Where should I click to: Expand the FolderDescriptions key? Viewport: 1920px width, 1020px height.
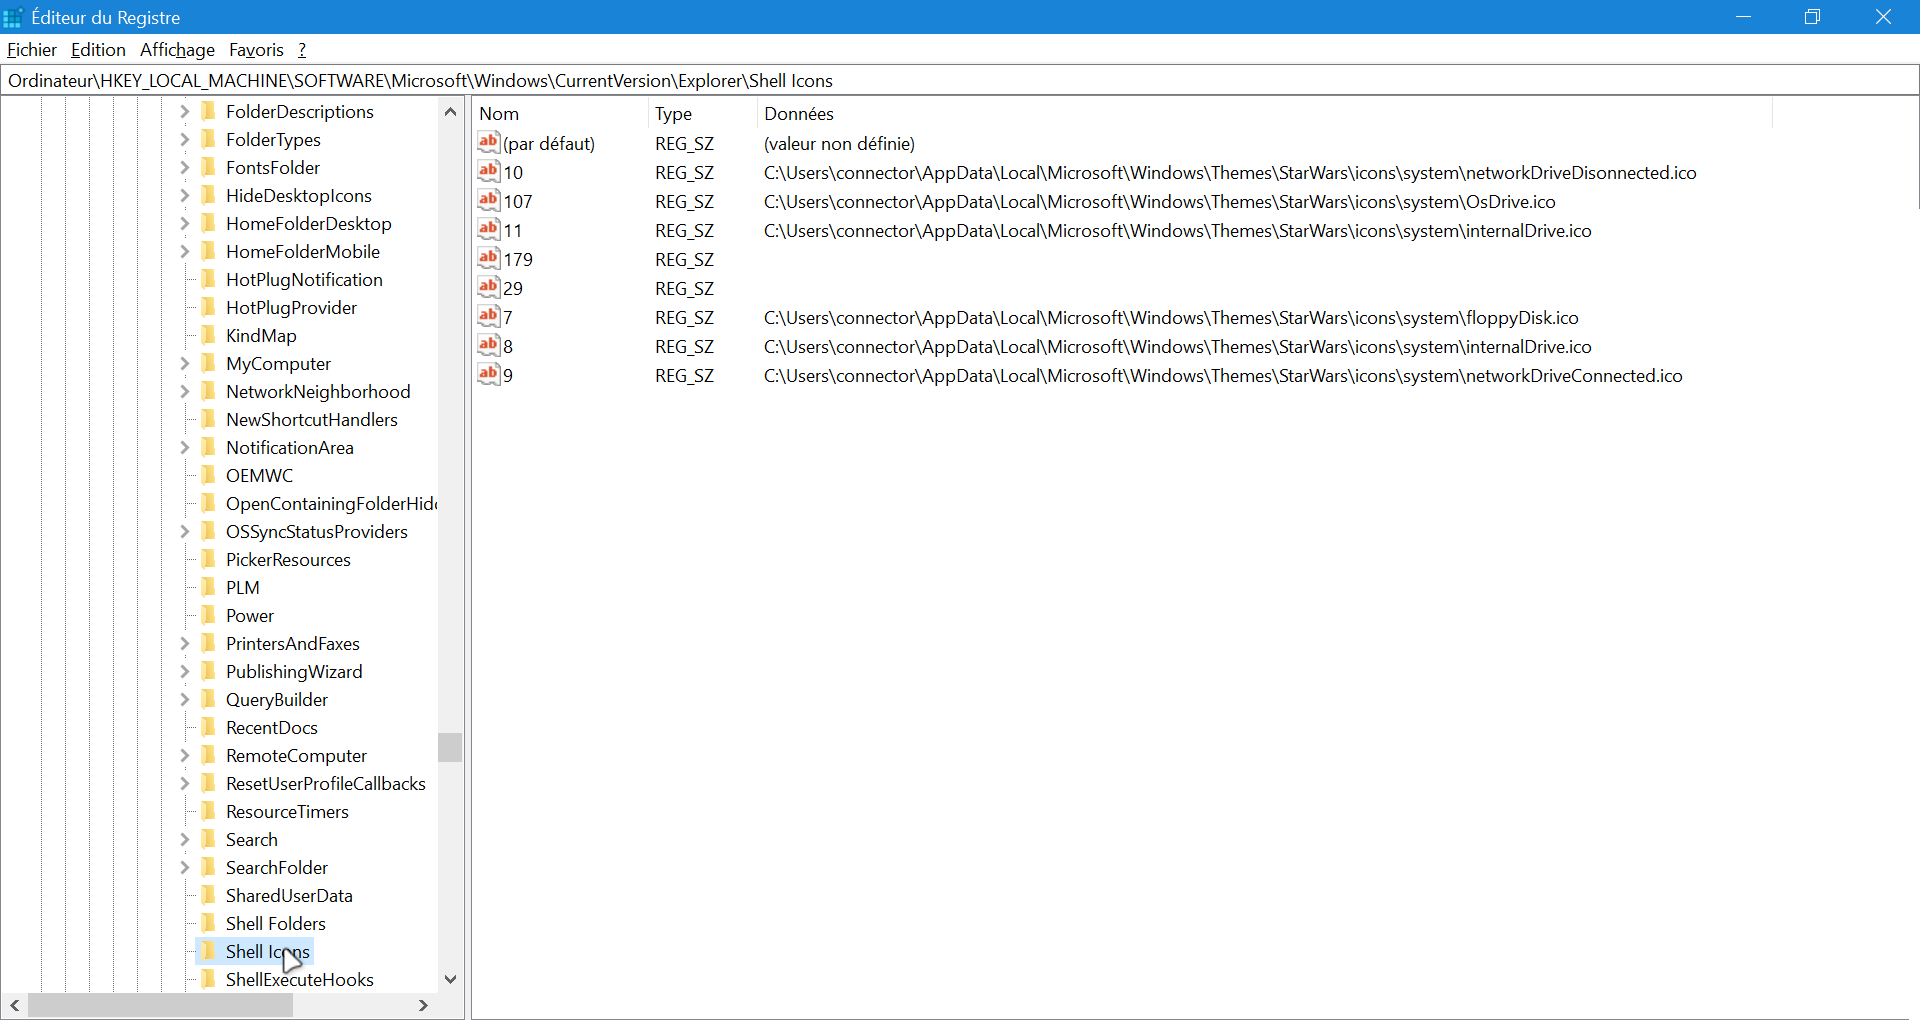[x=185, y=111]
